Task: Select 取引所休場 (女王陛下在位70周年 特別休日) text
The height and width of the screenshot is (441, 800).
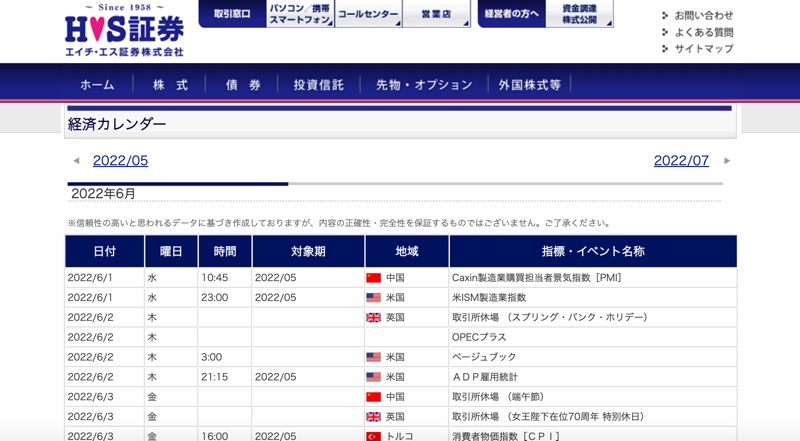Action: click(x=549, y=417)
